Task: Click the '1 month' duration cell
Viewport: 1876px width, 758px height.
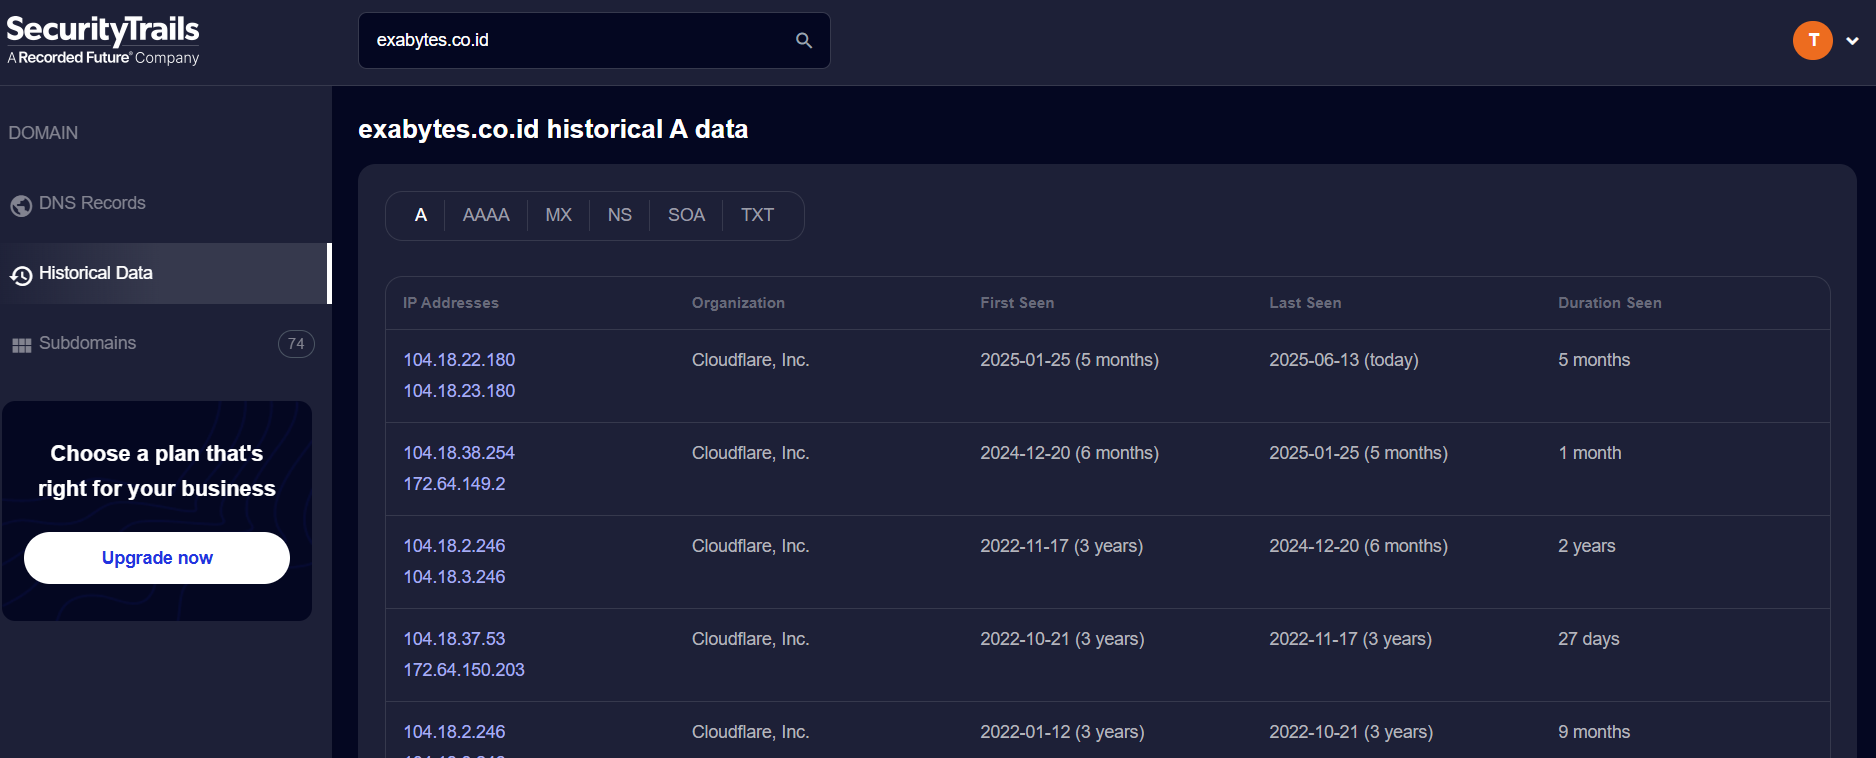Action: [1589, 453]
